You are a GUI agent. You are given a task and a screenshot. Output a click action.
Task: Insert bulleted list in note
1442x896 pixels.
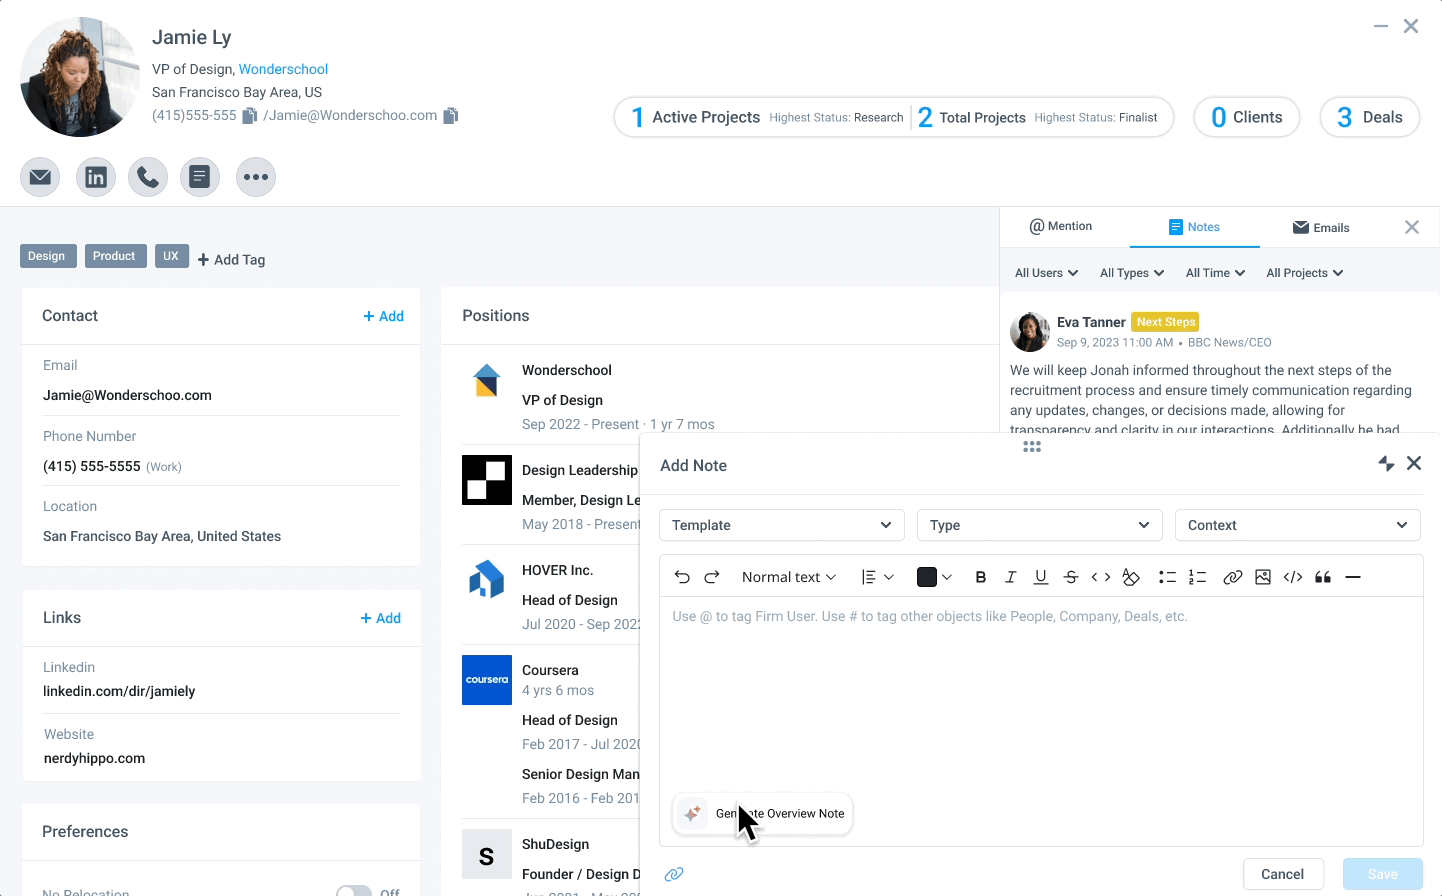click(1167, 577)
